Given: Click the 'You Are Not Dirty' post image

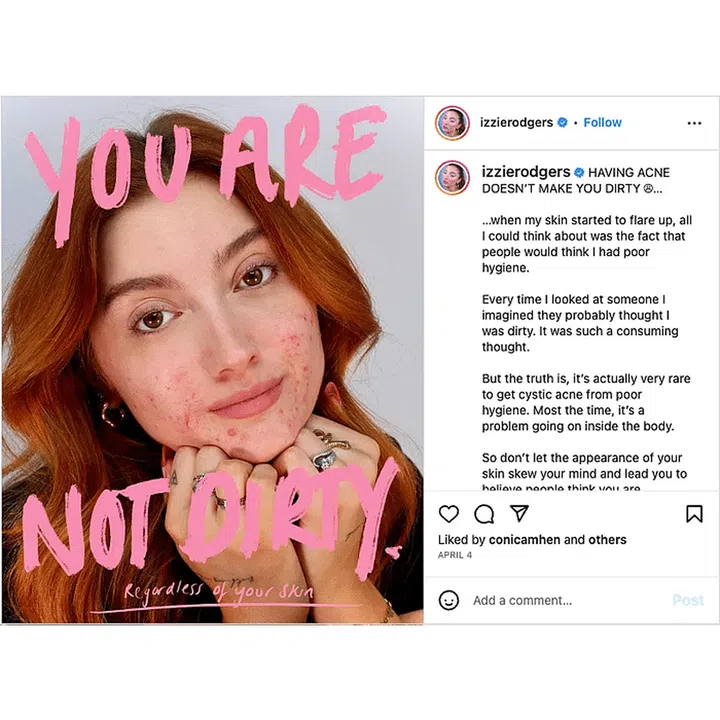Looking at the screenshot, I should tap(212, 360).
